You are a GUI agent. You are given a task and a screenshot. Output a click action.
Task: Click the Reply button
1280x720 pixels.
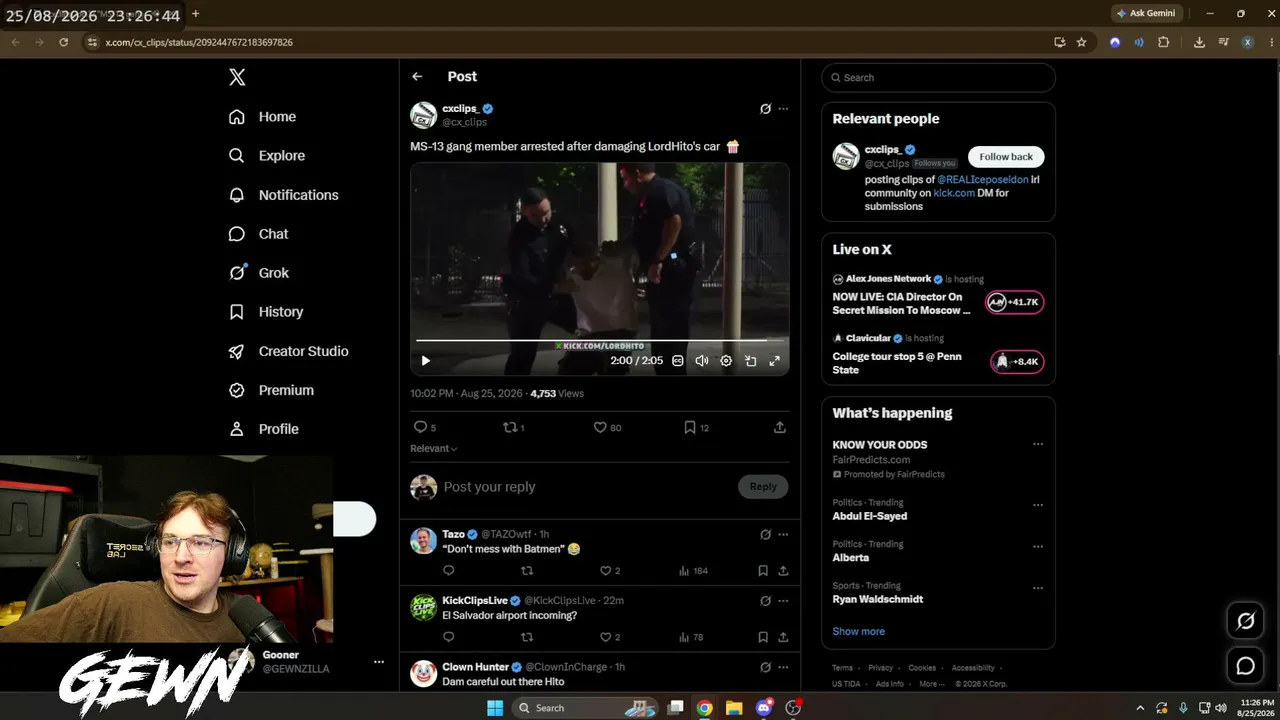coord(763,487)
